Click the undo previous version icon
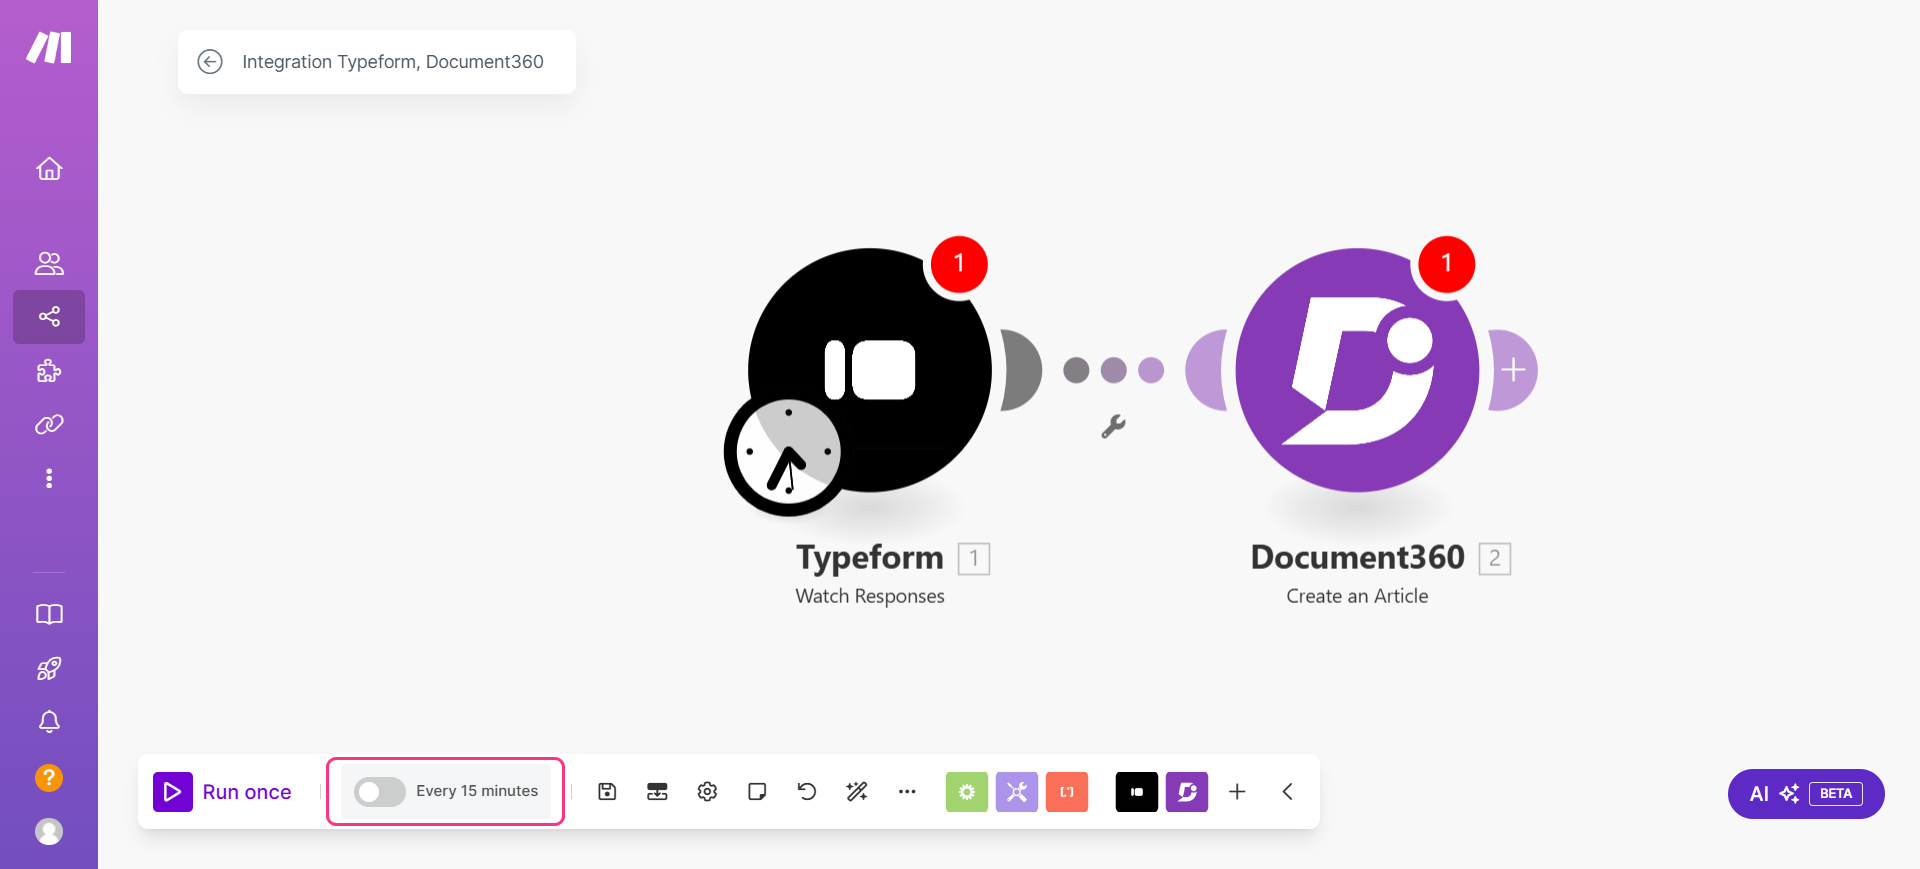Image resolution: width=1920 pixels, height=869 pixels. [x=807, y=792]
